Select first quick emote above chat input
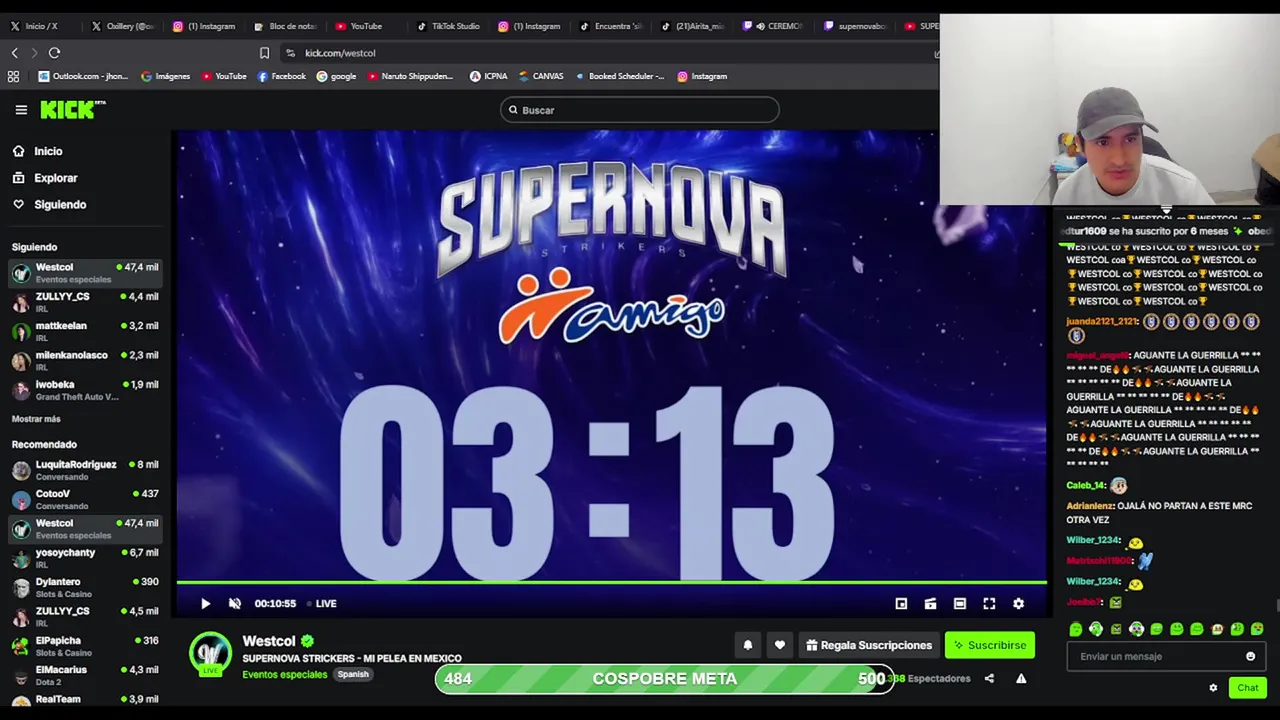Viewport: 1280px width, 720px height. (x=1076, y=629)
